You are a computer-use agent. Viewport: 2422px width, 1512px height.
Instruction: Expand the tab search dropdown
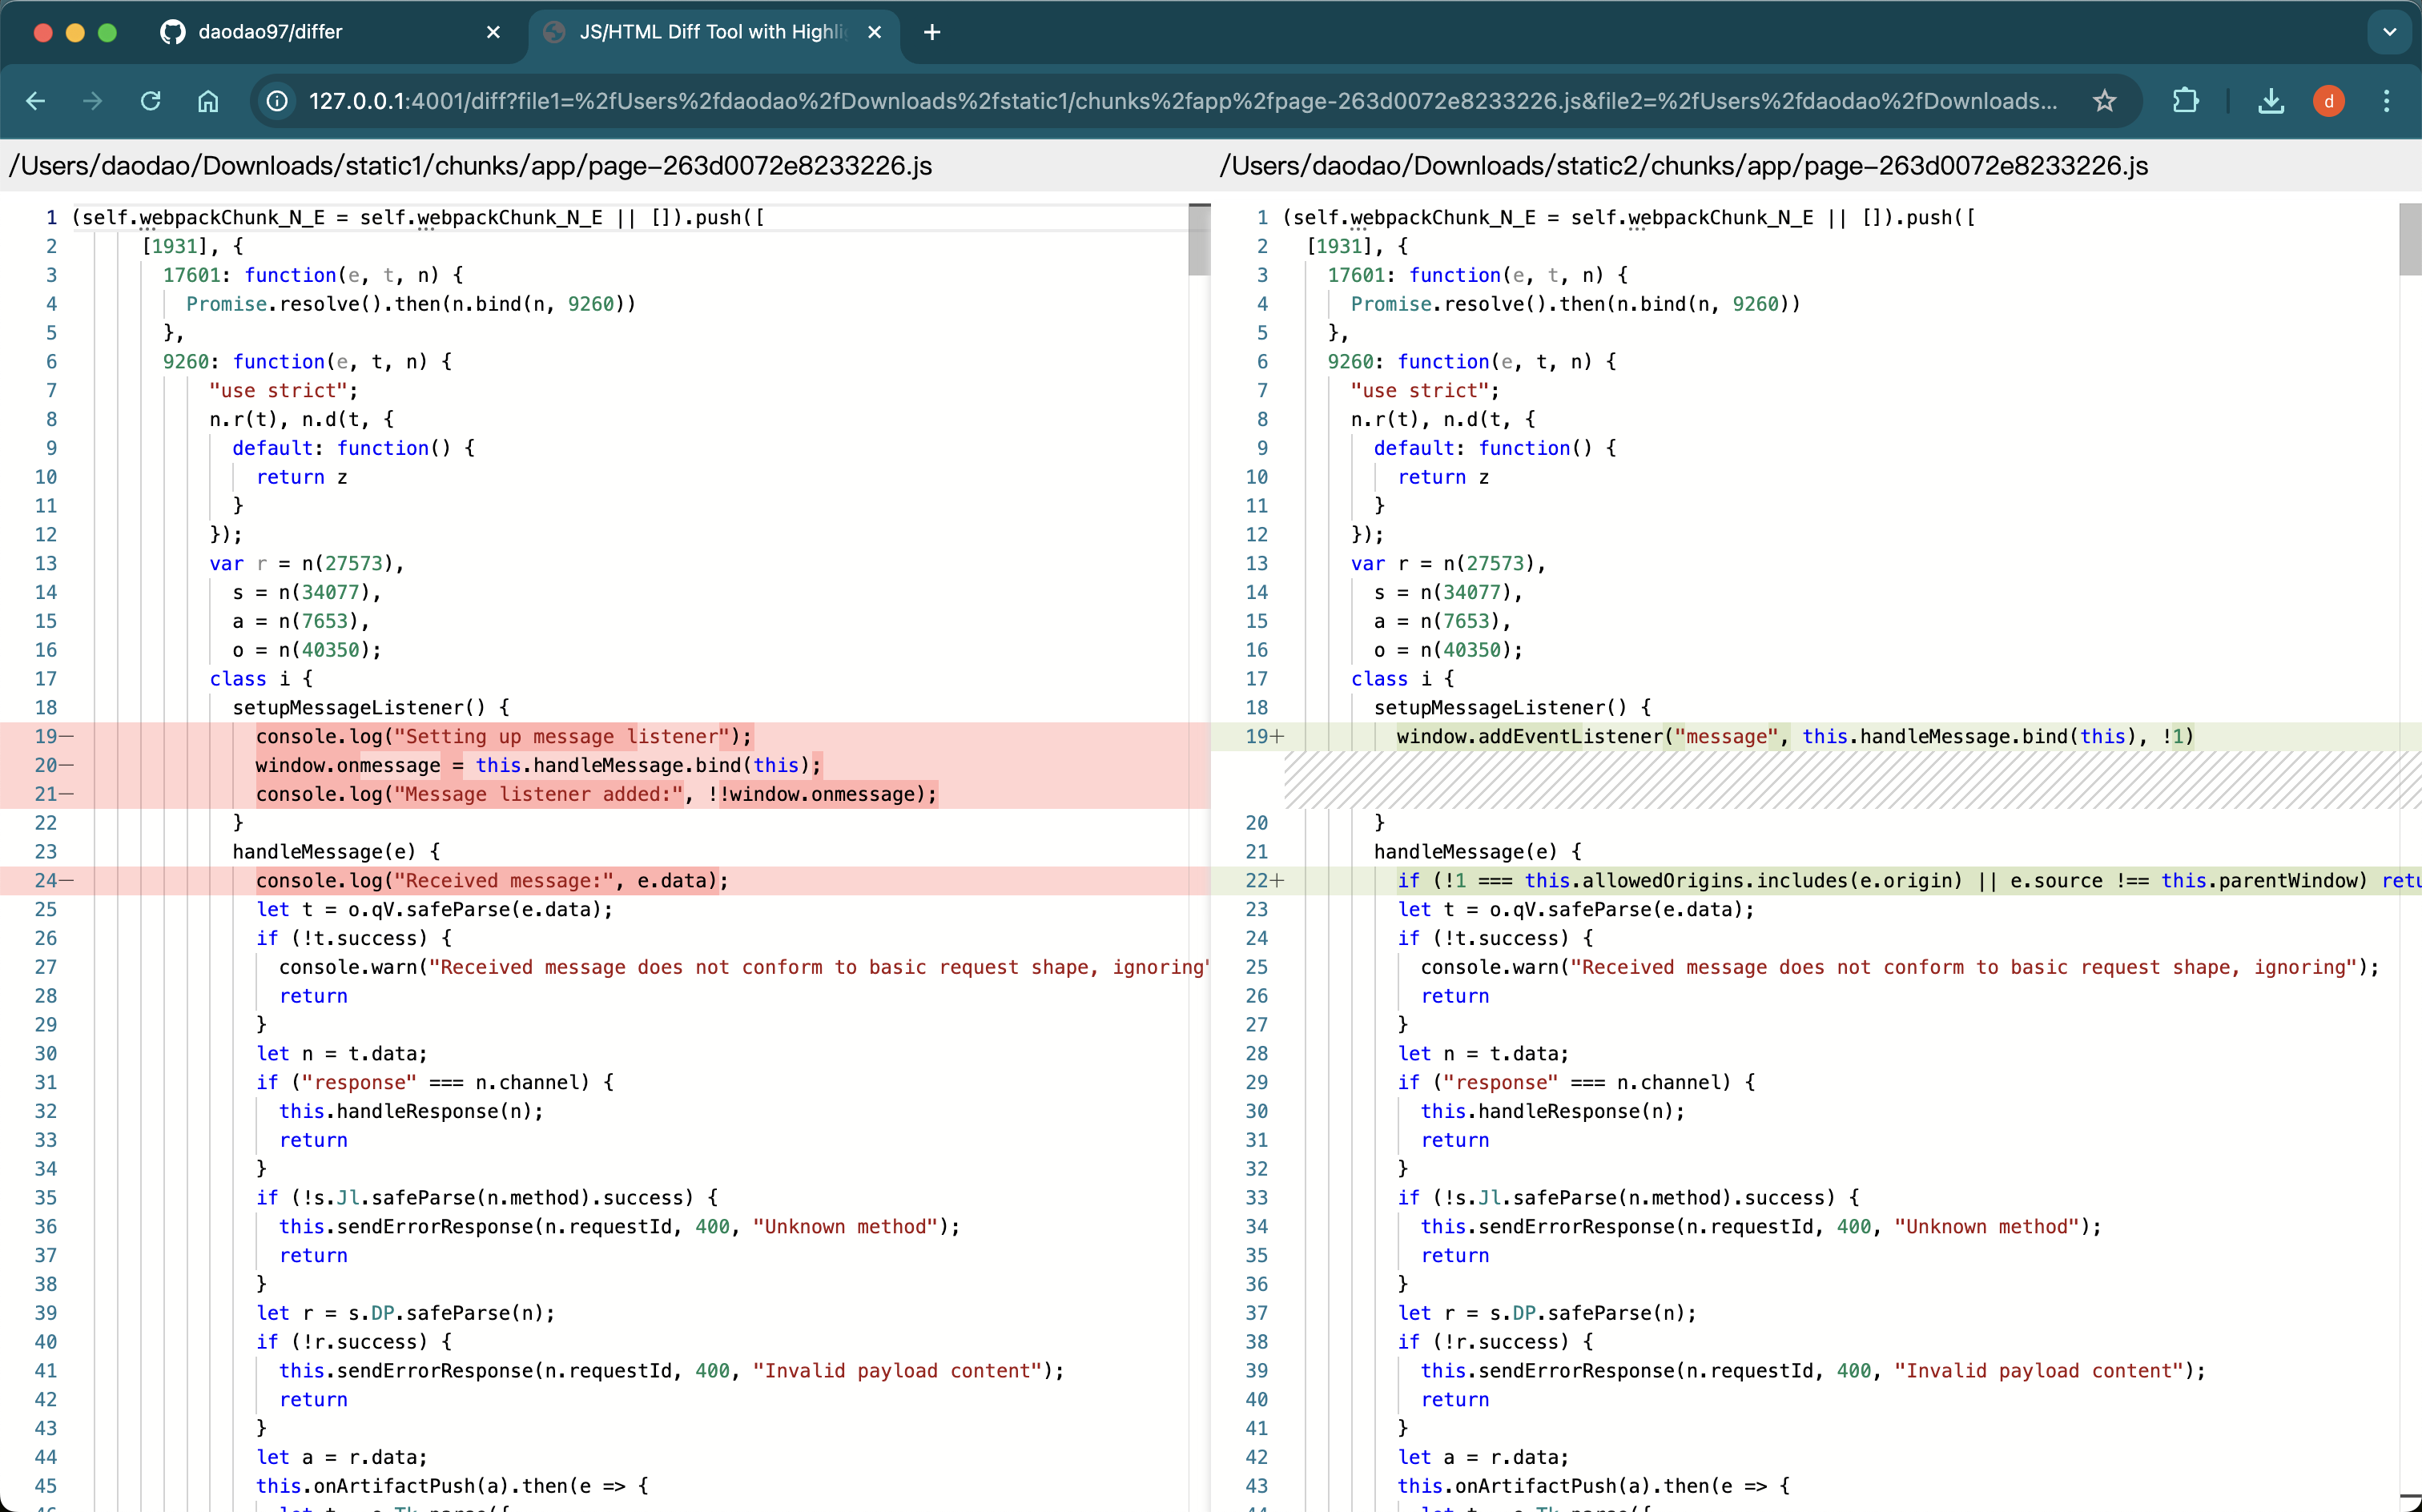(2389, 32)
